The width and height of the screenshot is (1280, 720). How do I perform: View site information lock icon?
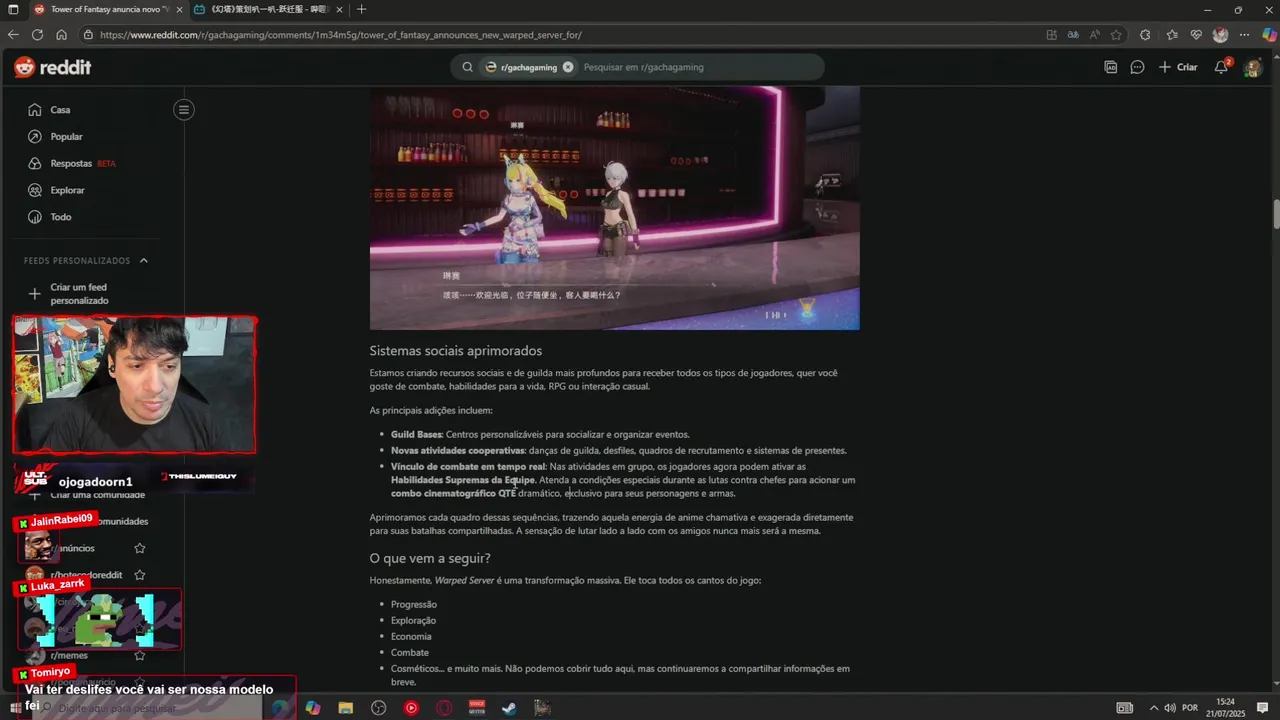89,34
